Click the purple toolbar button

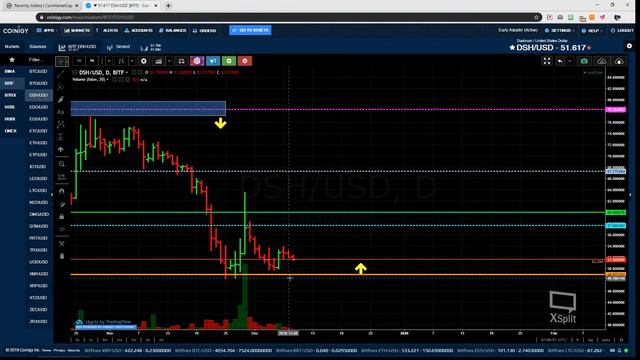point(197,61)
